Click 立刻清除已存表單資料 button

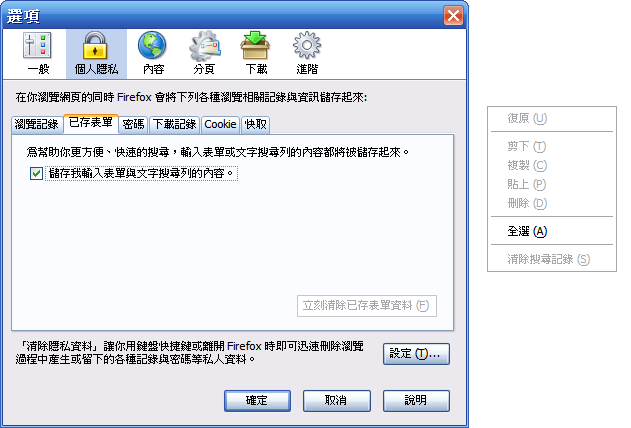tap(367, 306)
